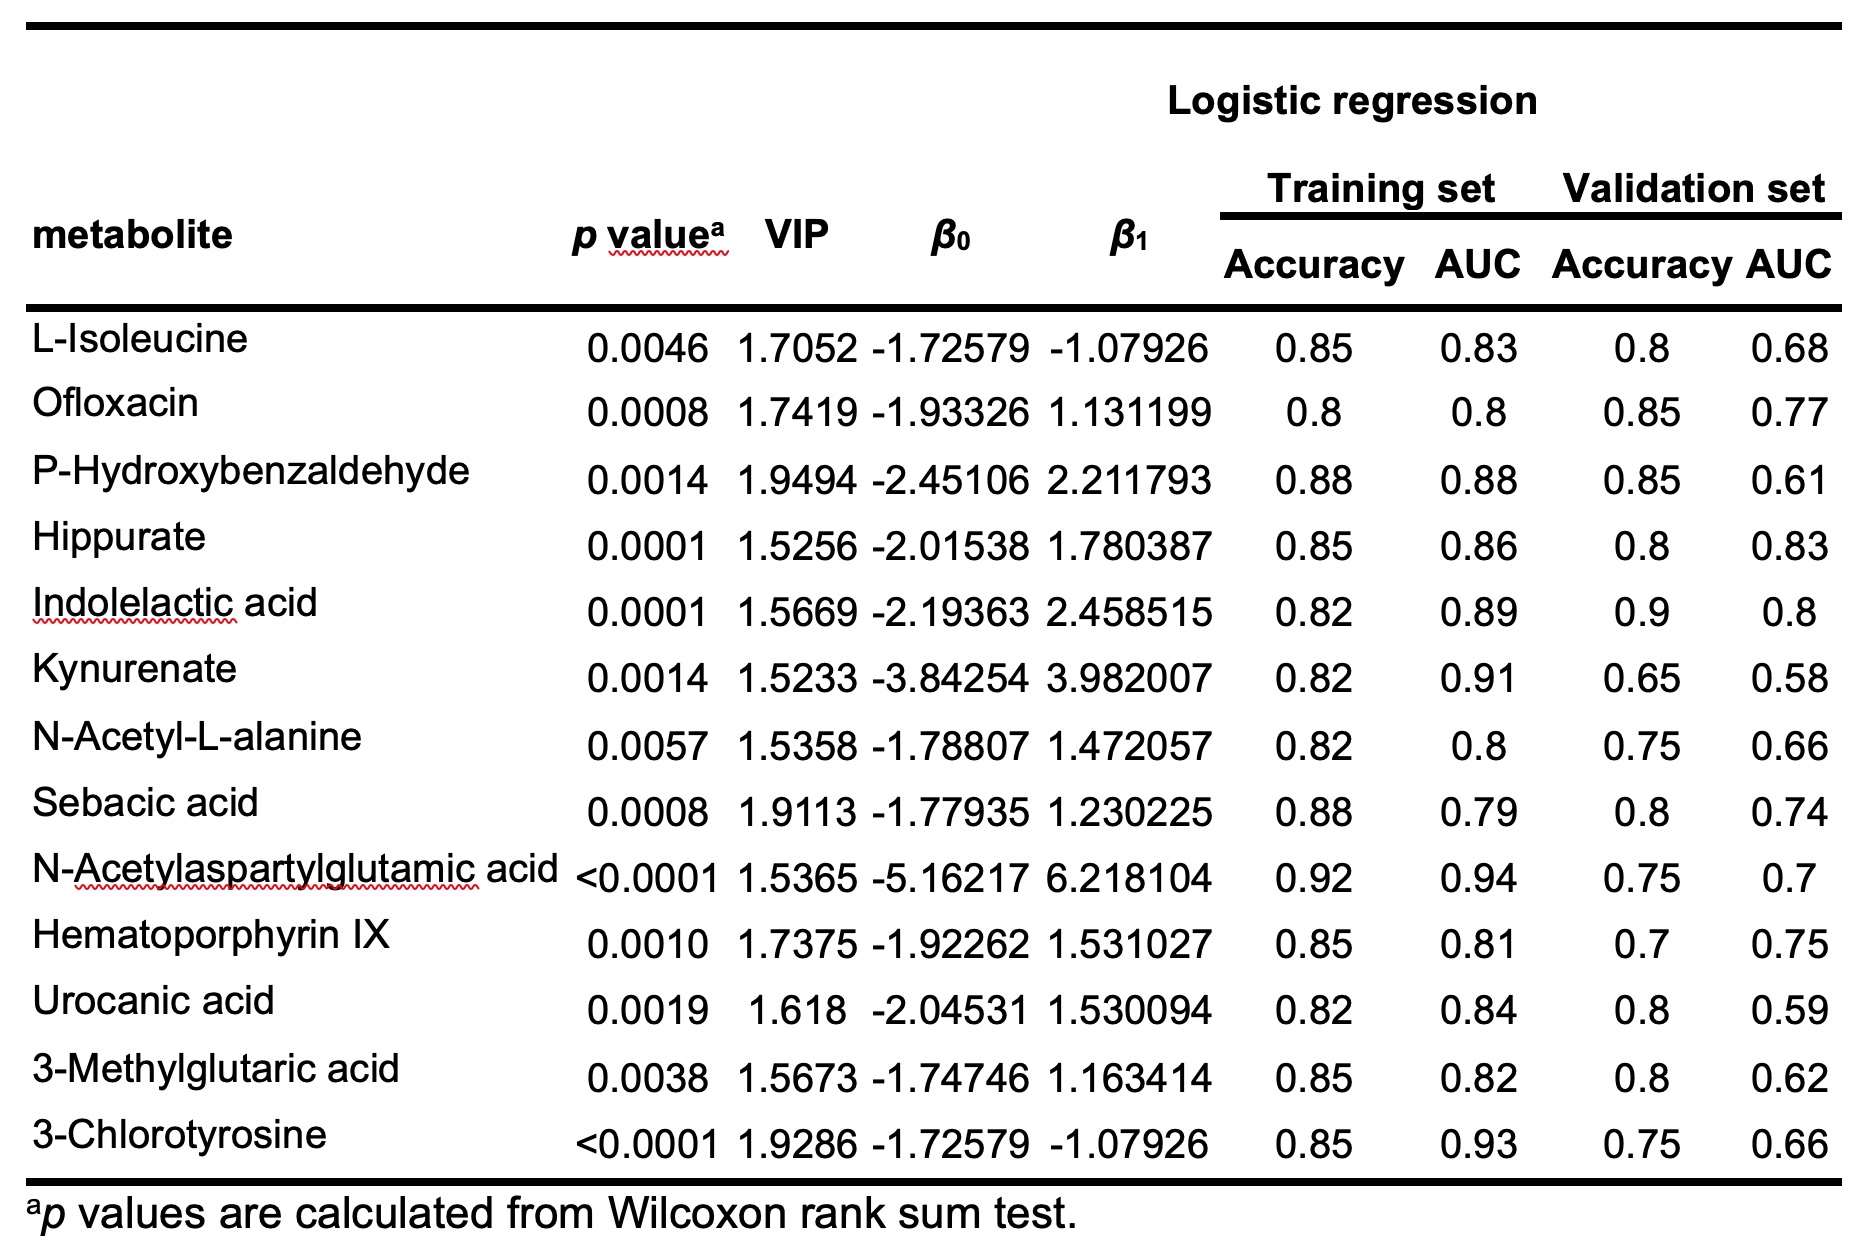This screenshot has width=1870, height=1252.
Task: Click the Sebacic acid row label
Action: (145, 803)
